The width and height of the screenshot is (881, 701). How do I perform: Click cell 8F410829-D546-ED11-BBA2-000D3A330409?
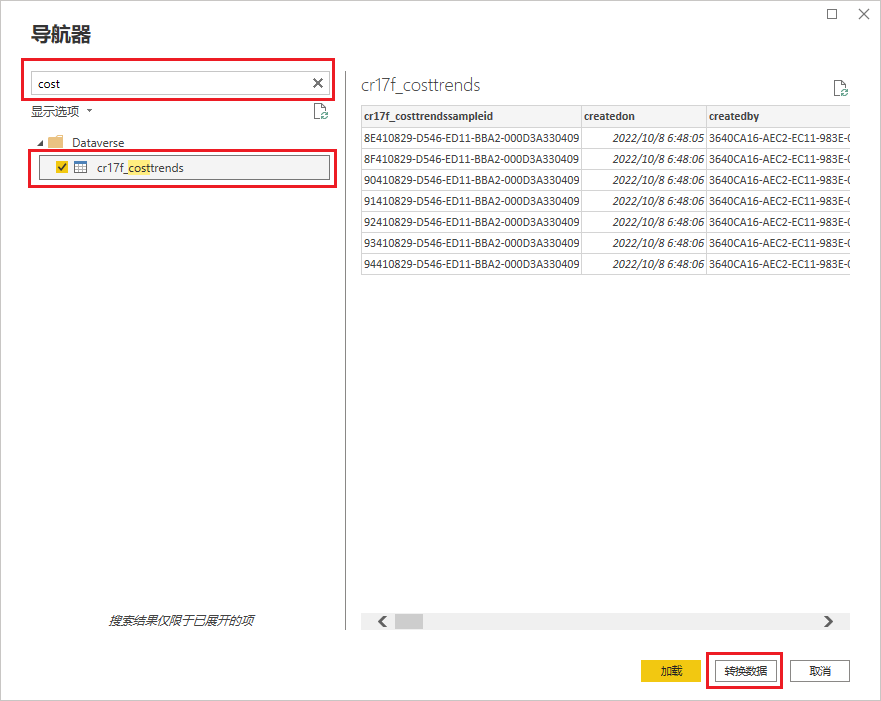point(471,159)
